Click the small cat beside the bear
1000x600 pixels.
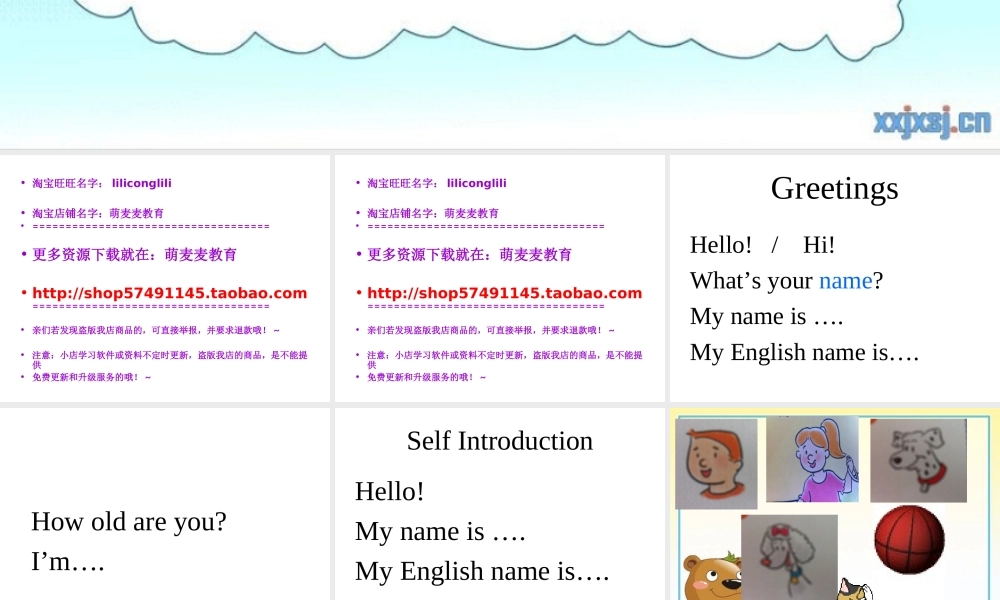click(x=853, y=589)
